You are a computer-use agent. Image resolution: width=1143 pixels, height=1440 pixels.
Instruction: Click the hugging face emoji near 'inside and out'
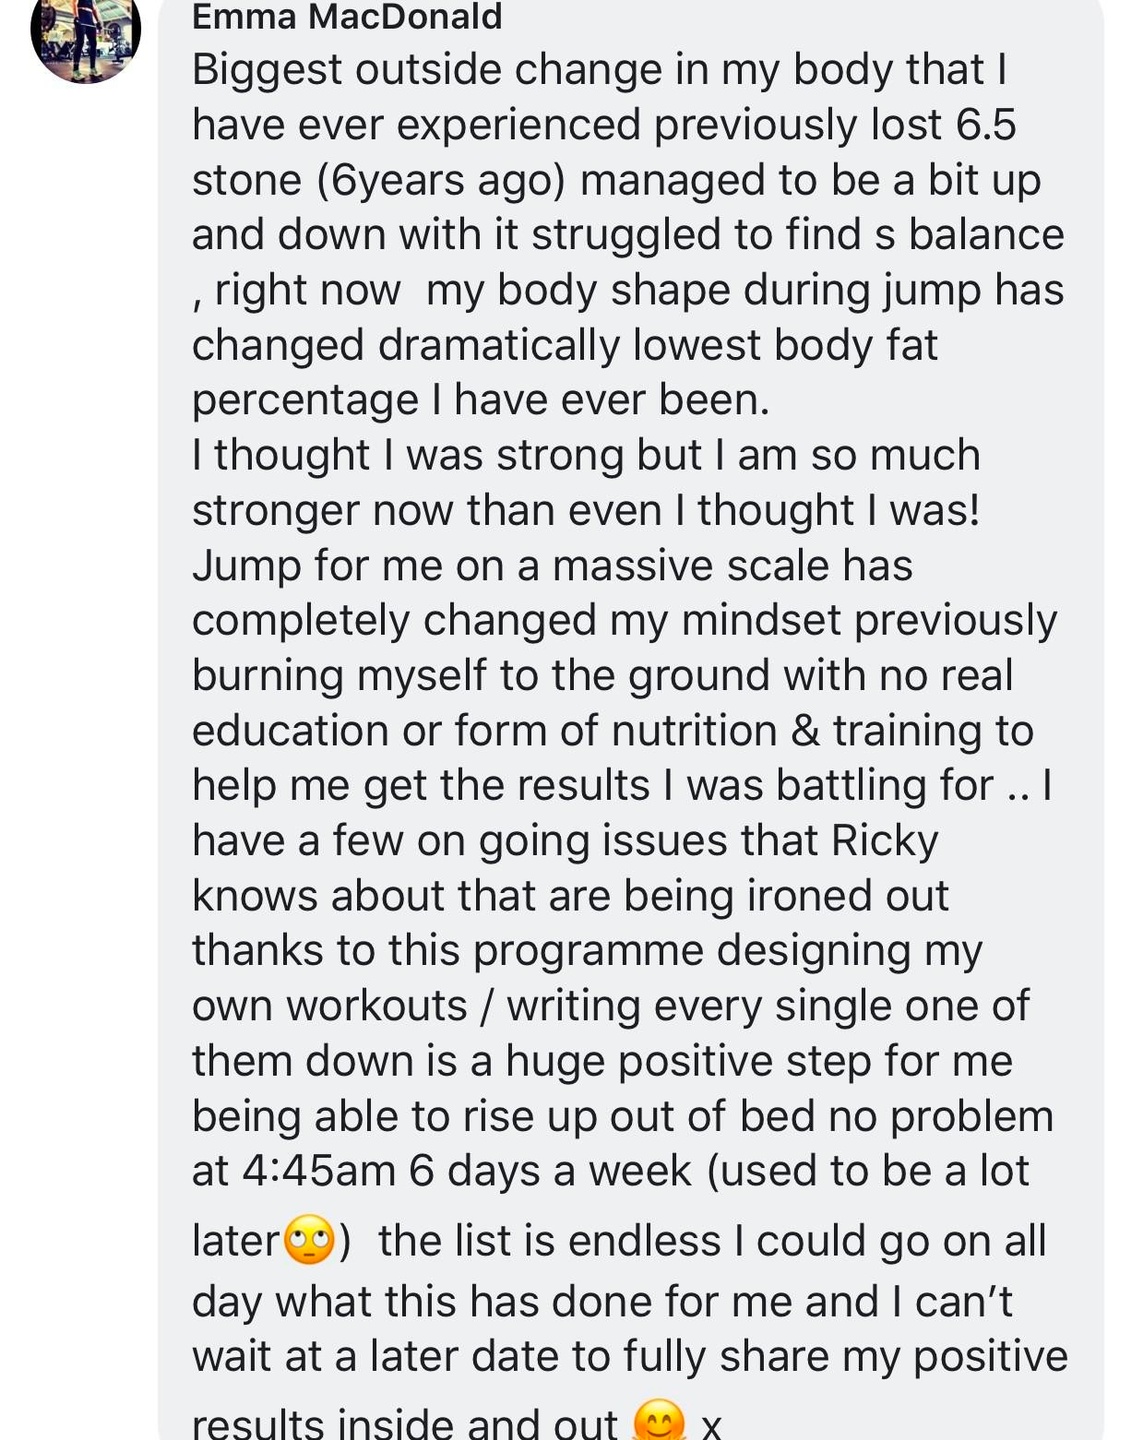point(660,1421)
